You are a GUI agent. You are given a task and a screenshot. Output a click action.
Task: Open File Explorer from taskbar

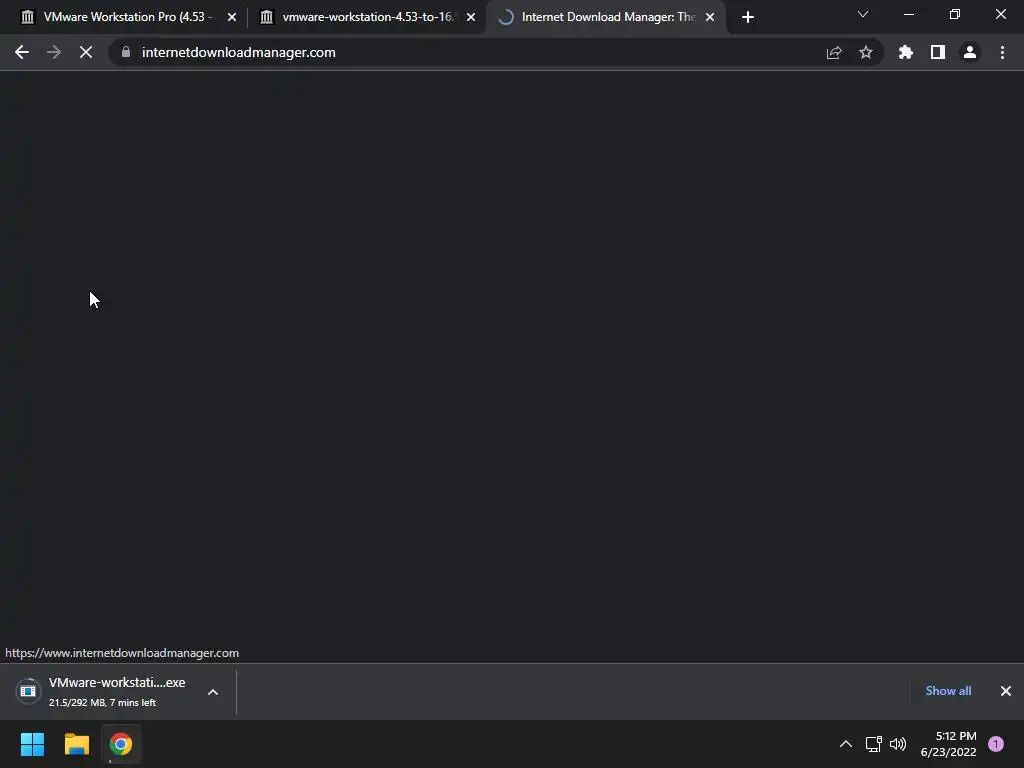click(77, 744)
